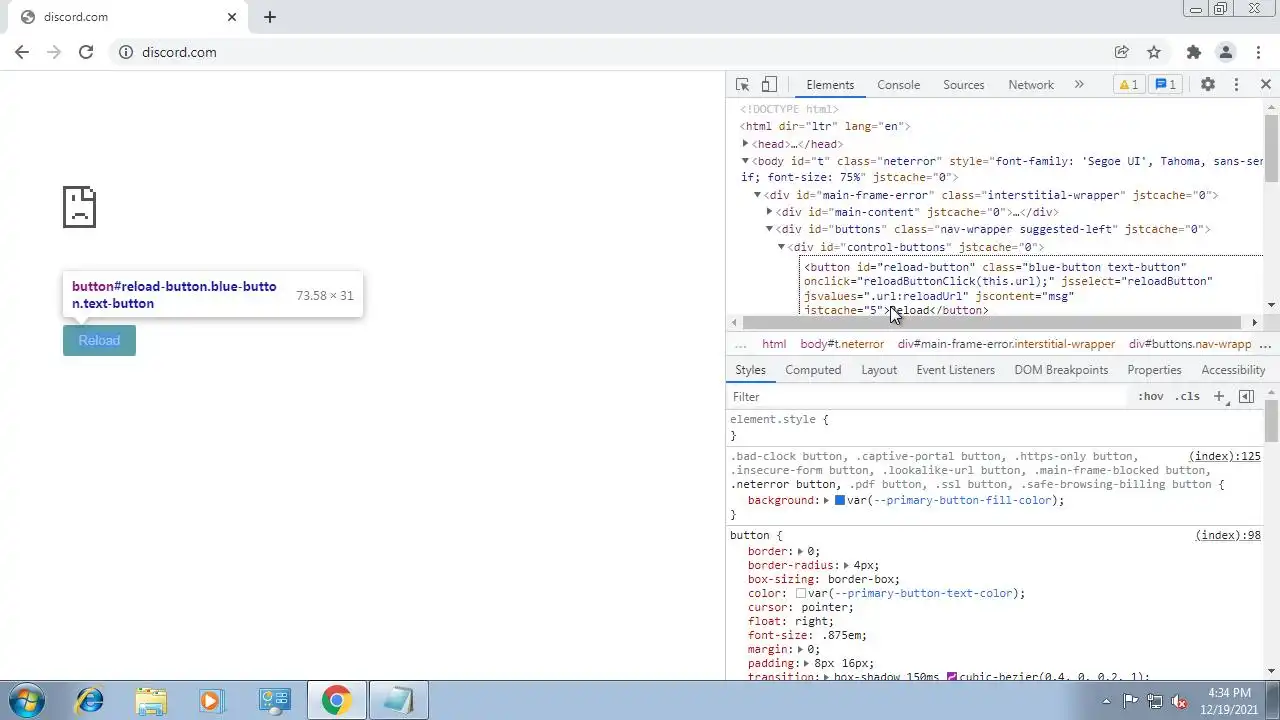This screenshot has height=720, width=1280.
Task: Open the Properties tab
Action: click(x=1154, y=370)
